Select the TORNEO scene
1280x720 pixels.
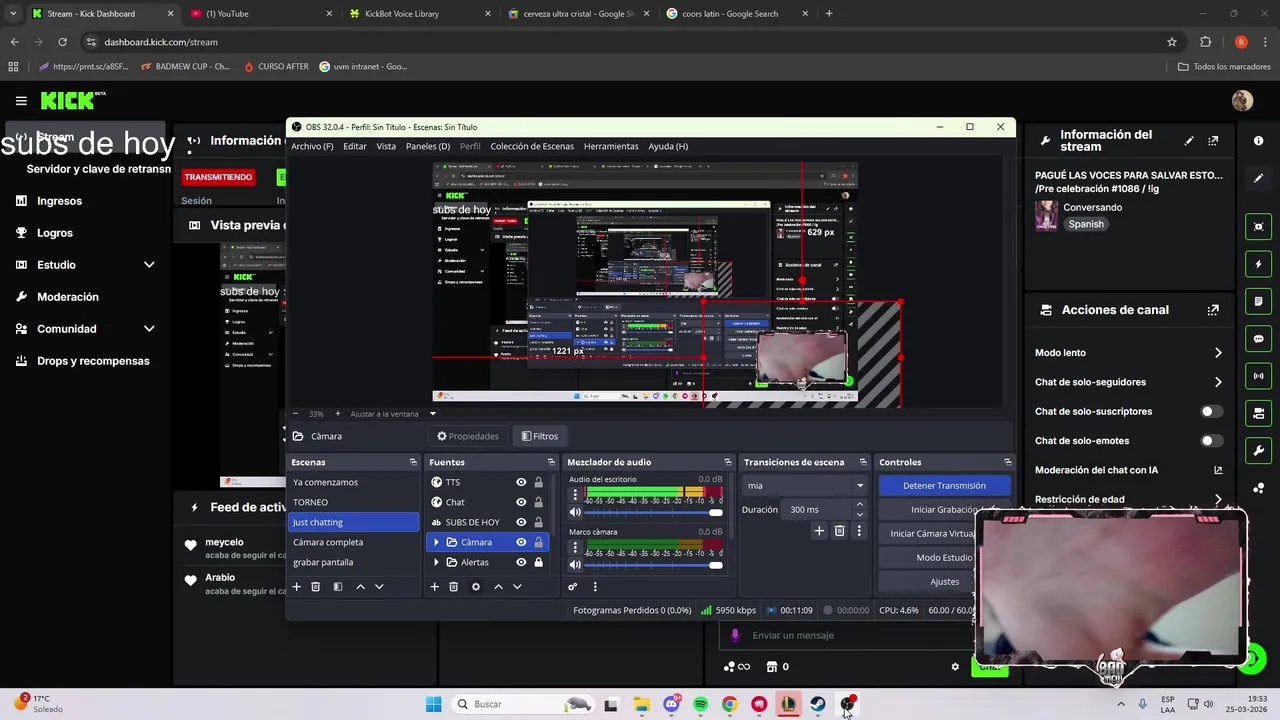click(x=354, y=502)
